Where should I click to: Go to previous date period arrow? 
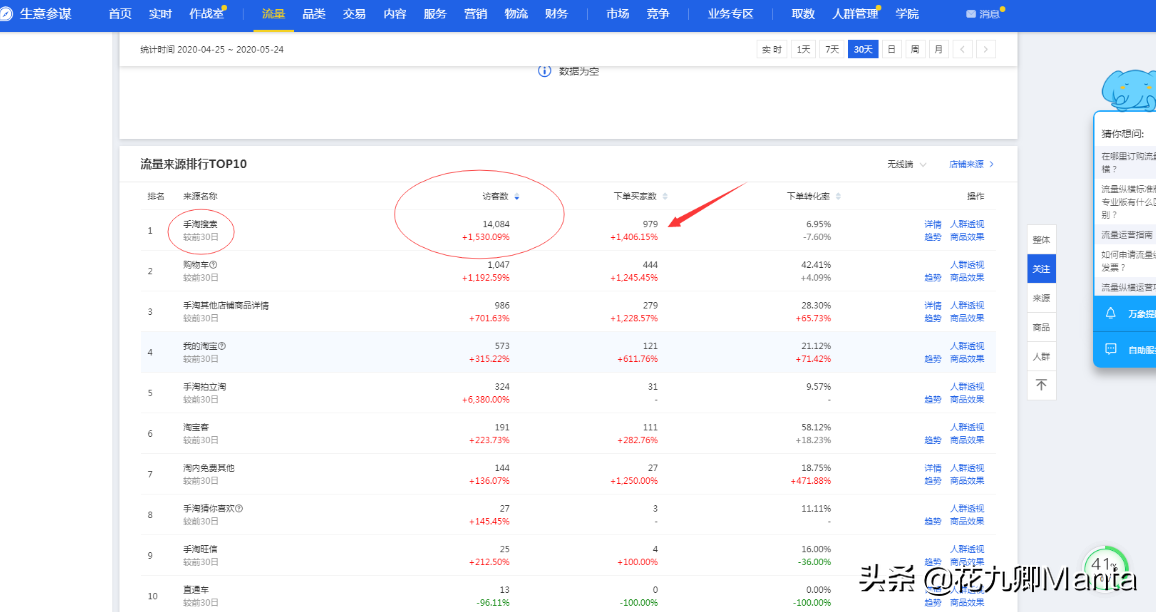962,49
